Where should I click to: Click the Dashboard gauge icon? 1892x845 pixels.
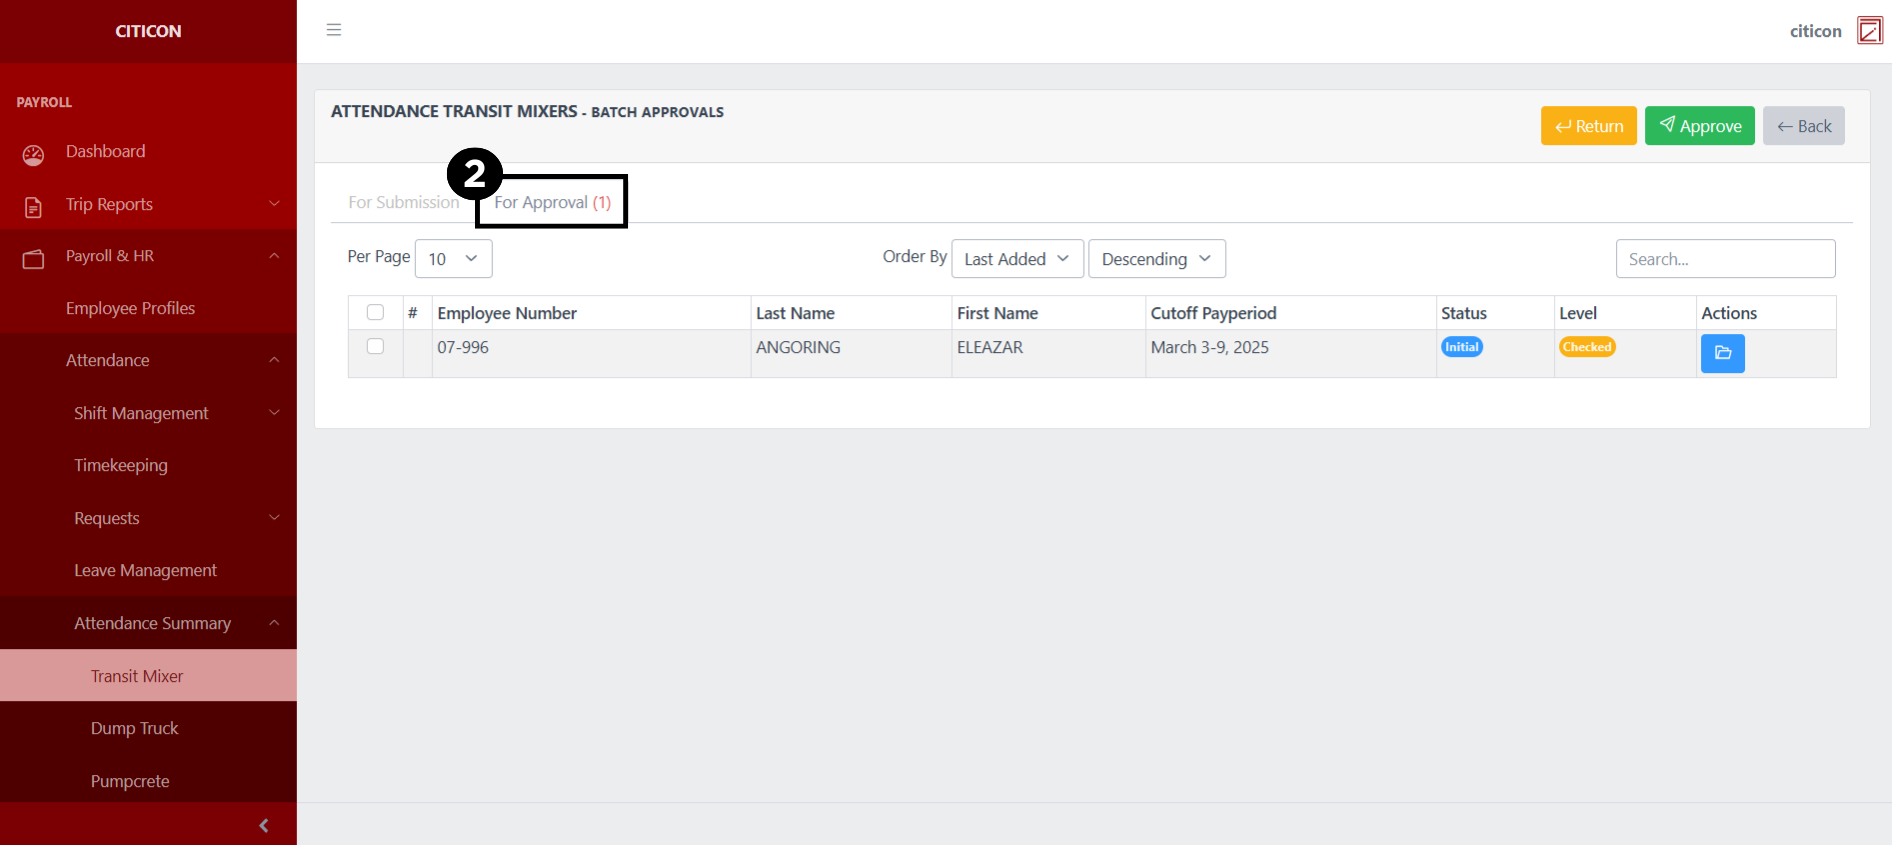pyautogui.click(x=33, y=154)
